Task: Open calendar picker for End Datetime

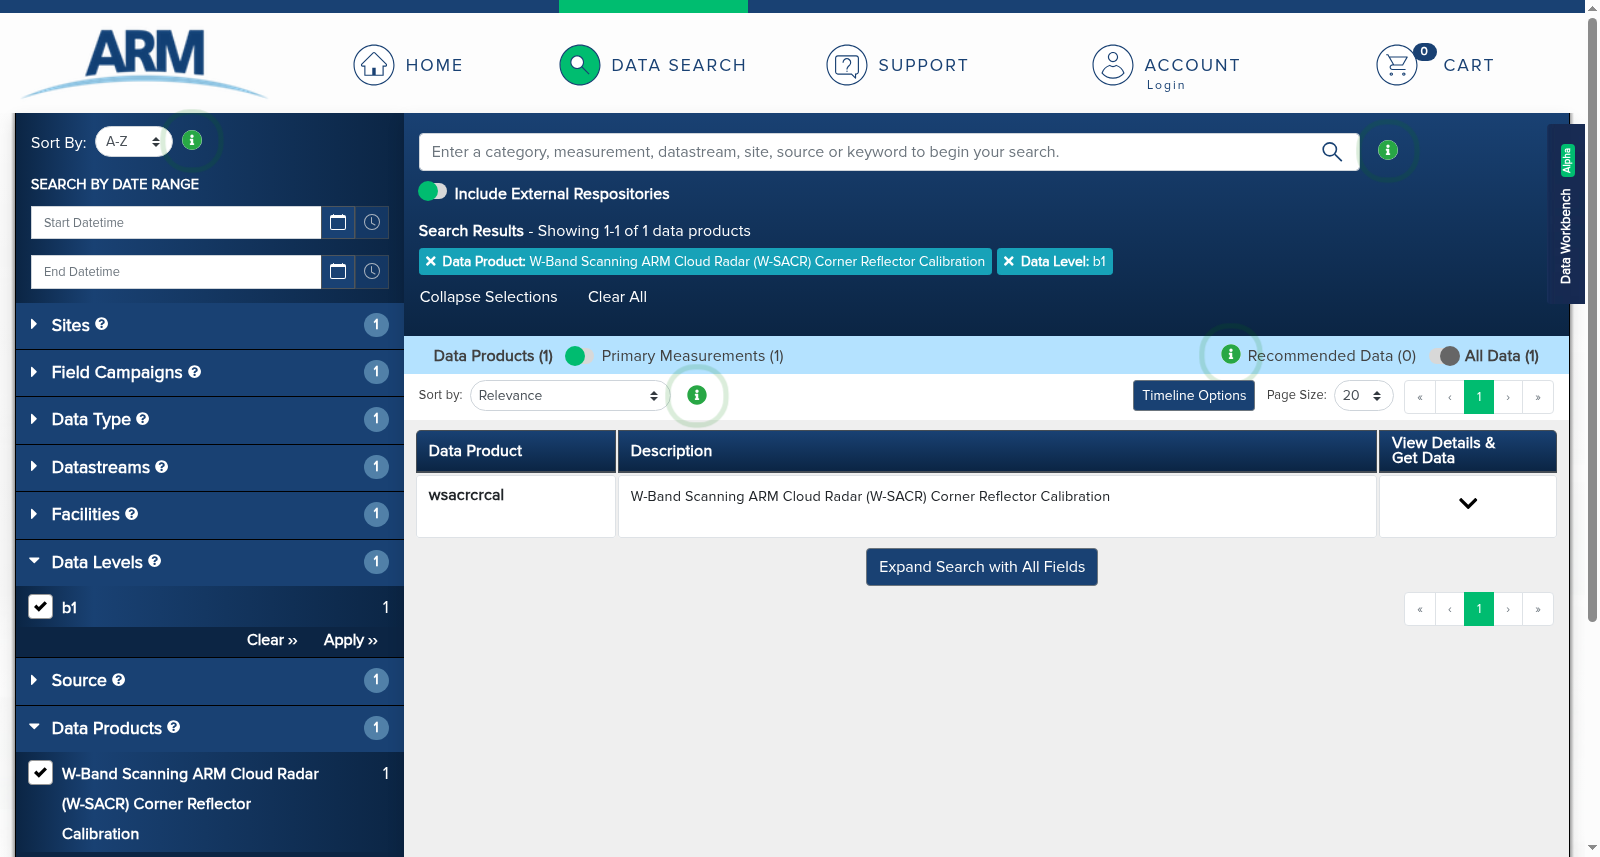Action: tap(338, 271)
